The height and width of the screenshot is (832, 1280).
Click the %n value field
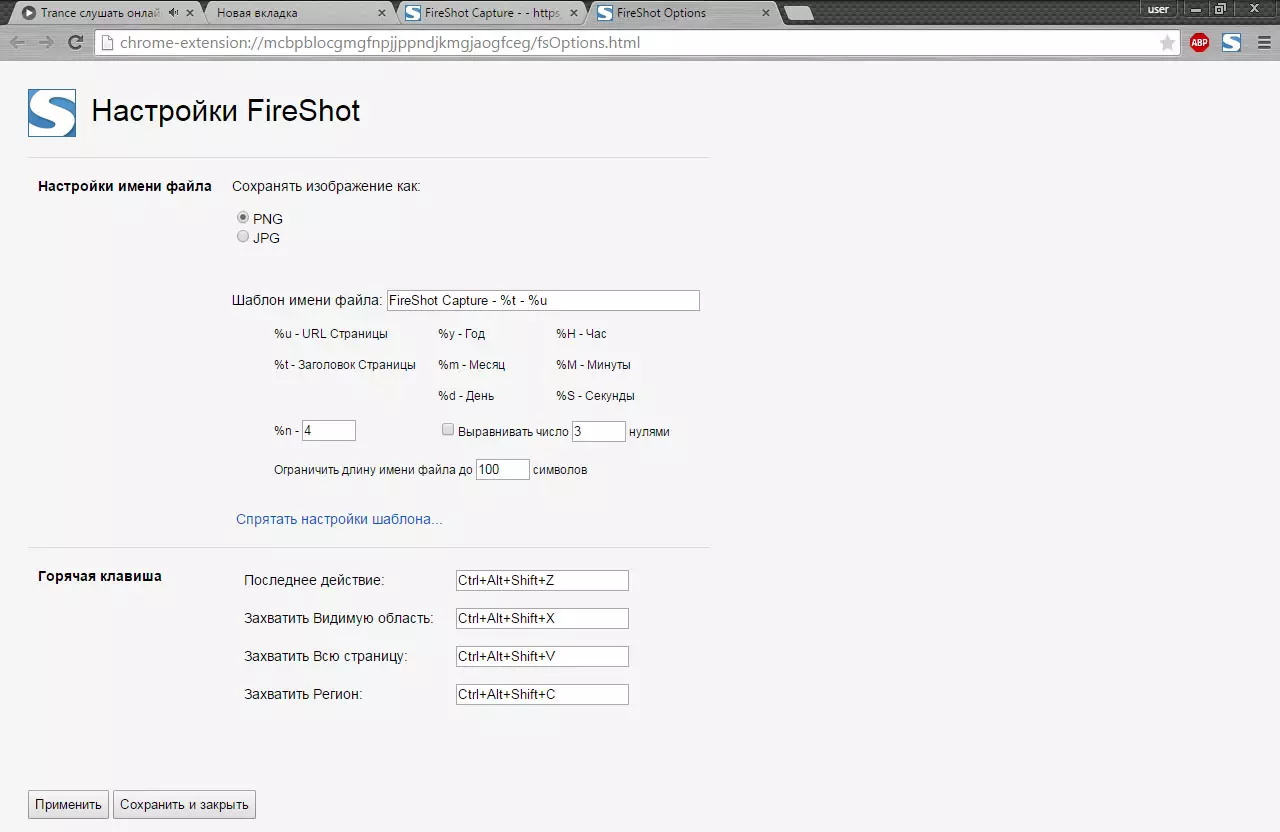(x=329, y=430)
